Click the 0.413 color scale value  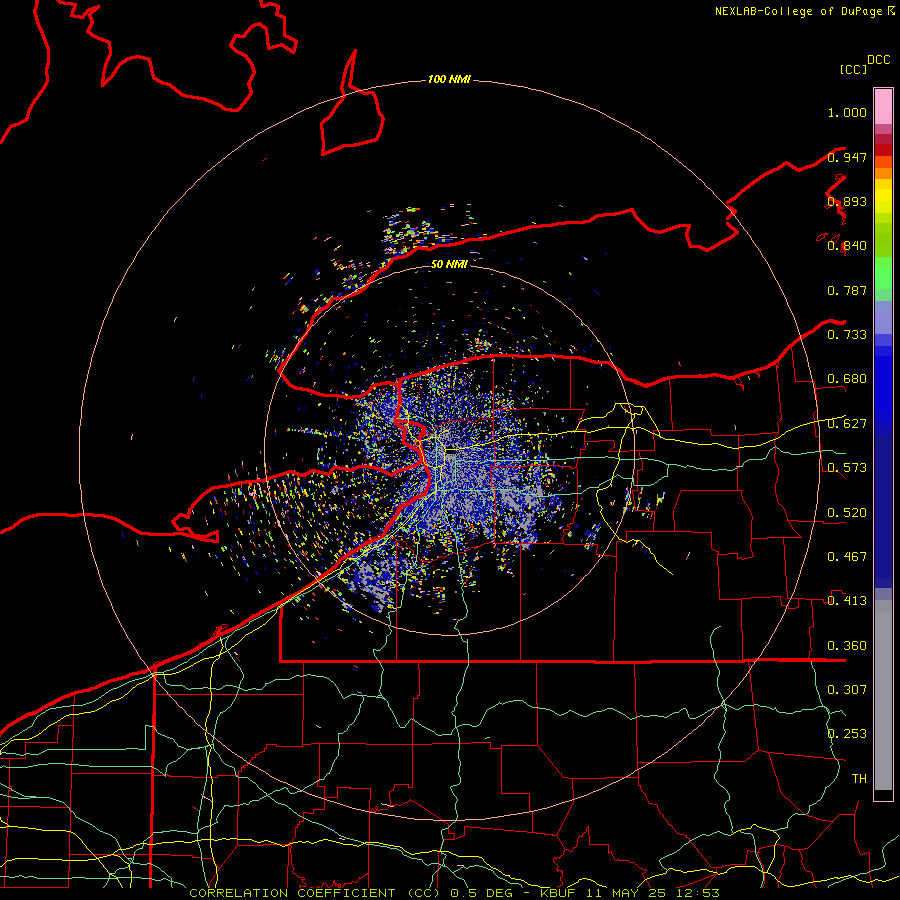(847, 601)
